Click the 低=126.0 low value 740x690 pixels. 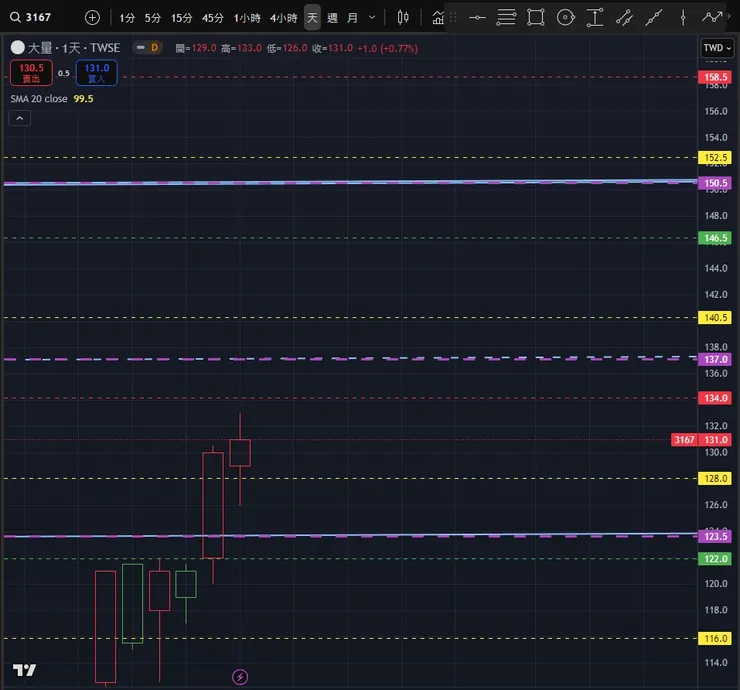(x=287, y=48)
